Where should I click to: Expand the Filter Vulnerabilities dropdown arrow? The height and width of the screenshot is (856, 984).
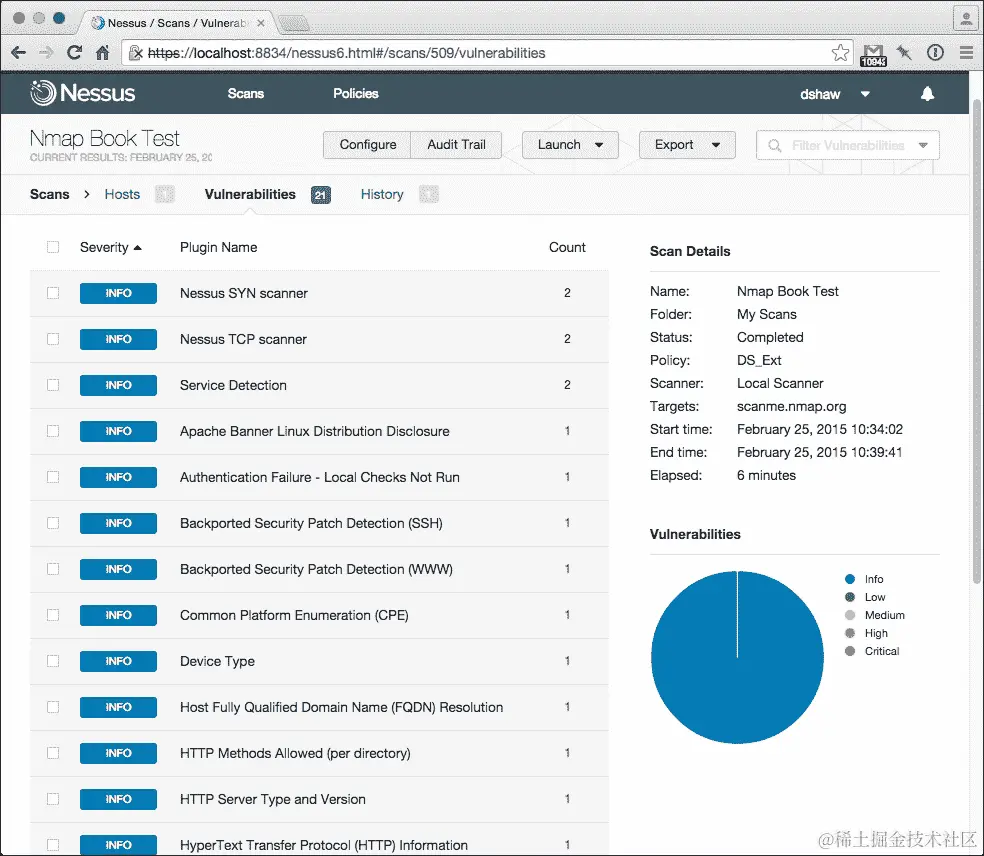click(x=923, y=145)
